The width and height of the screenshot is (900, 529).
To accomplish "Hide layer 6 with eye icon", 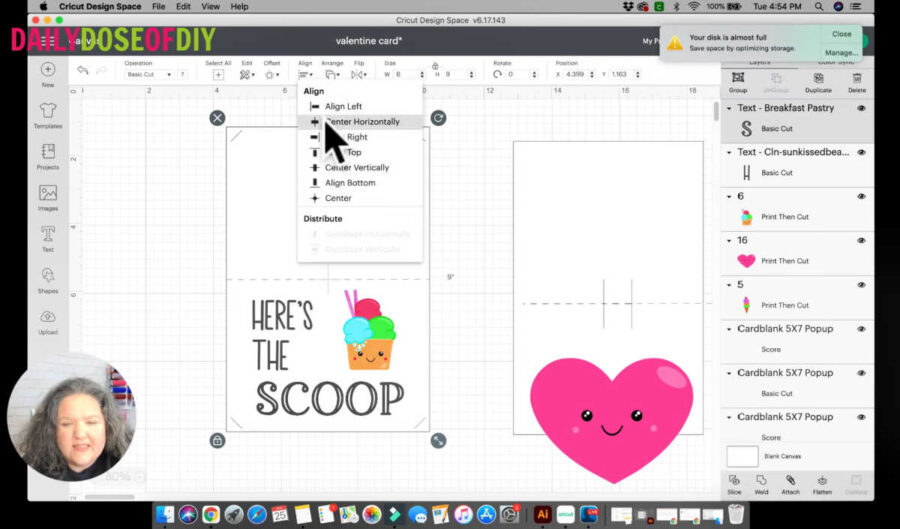I will (862, 197).
